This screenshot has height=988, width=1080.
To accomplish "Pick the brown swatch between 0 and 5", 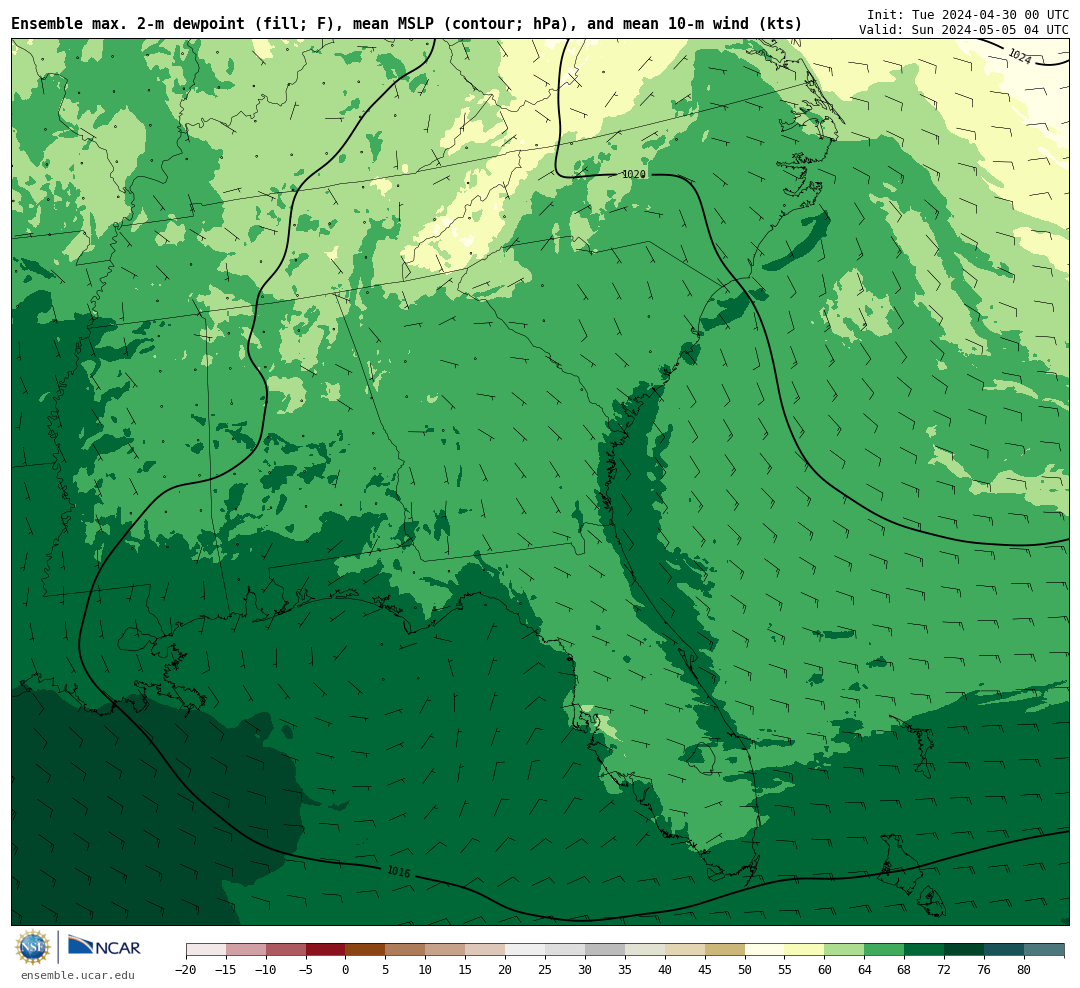I will [x=365, y=950].
